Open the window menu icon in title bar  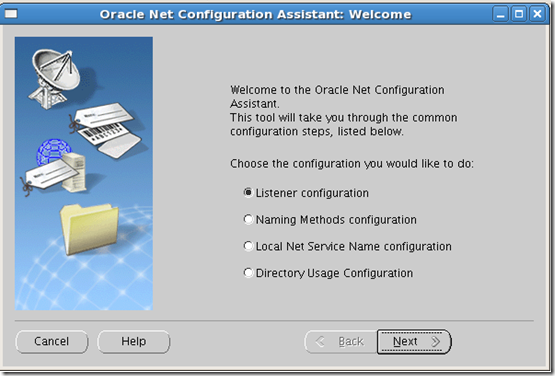click(11, 14)
